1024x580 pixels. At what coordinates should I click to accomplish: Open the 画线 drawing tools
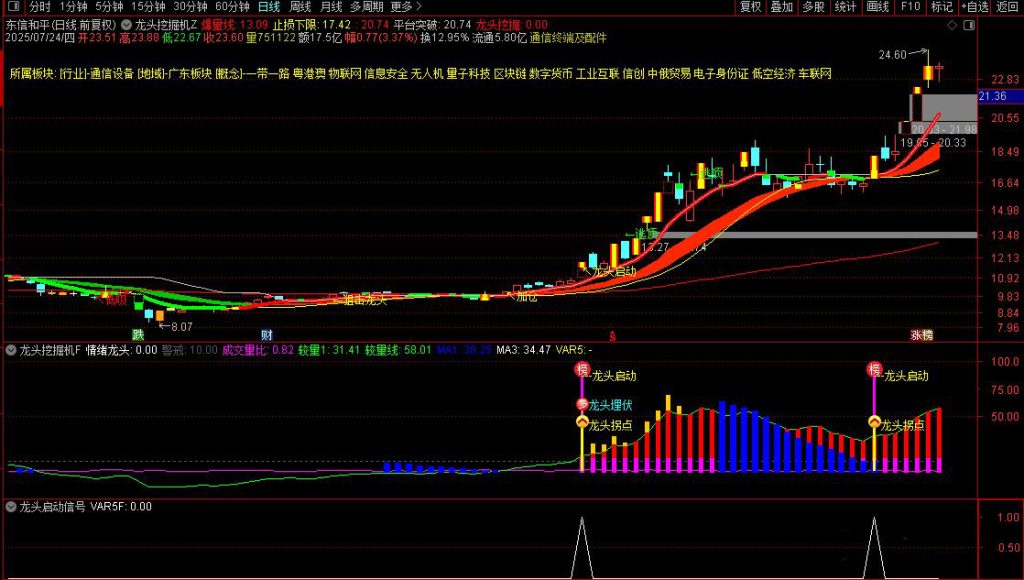coord(877,7)
